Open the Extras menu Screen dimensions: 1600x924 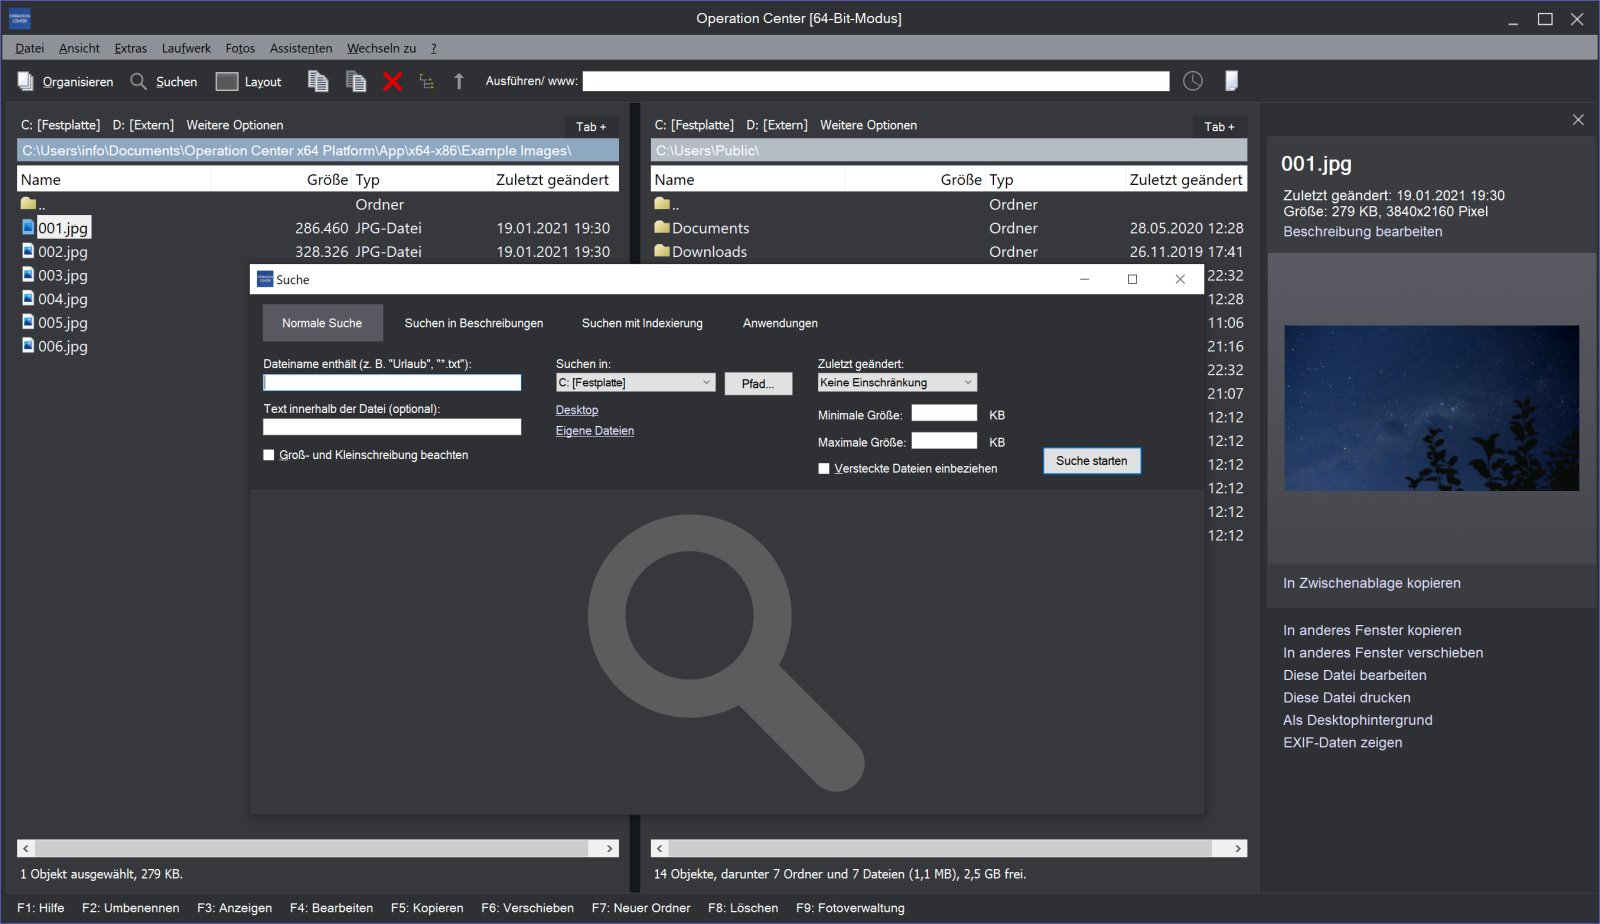[x=130, y=48]
